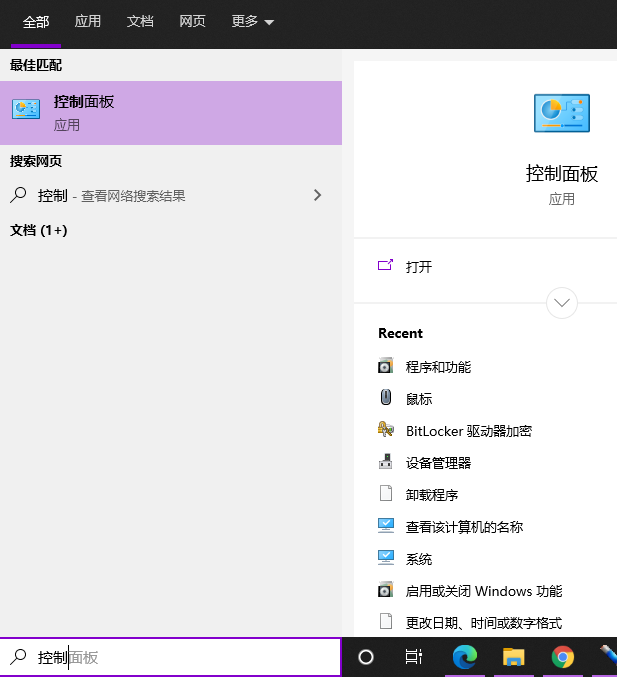The width and height of the screenshot is (617, 677).
Task: Click the 设备管理器 icon
Action: [x=386, y=461]
